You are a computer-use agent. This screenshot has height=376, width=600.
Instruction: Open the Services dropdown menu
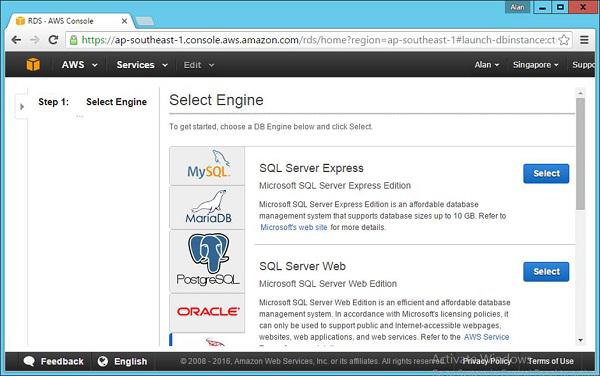[142, 65]
